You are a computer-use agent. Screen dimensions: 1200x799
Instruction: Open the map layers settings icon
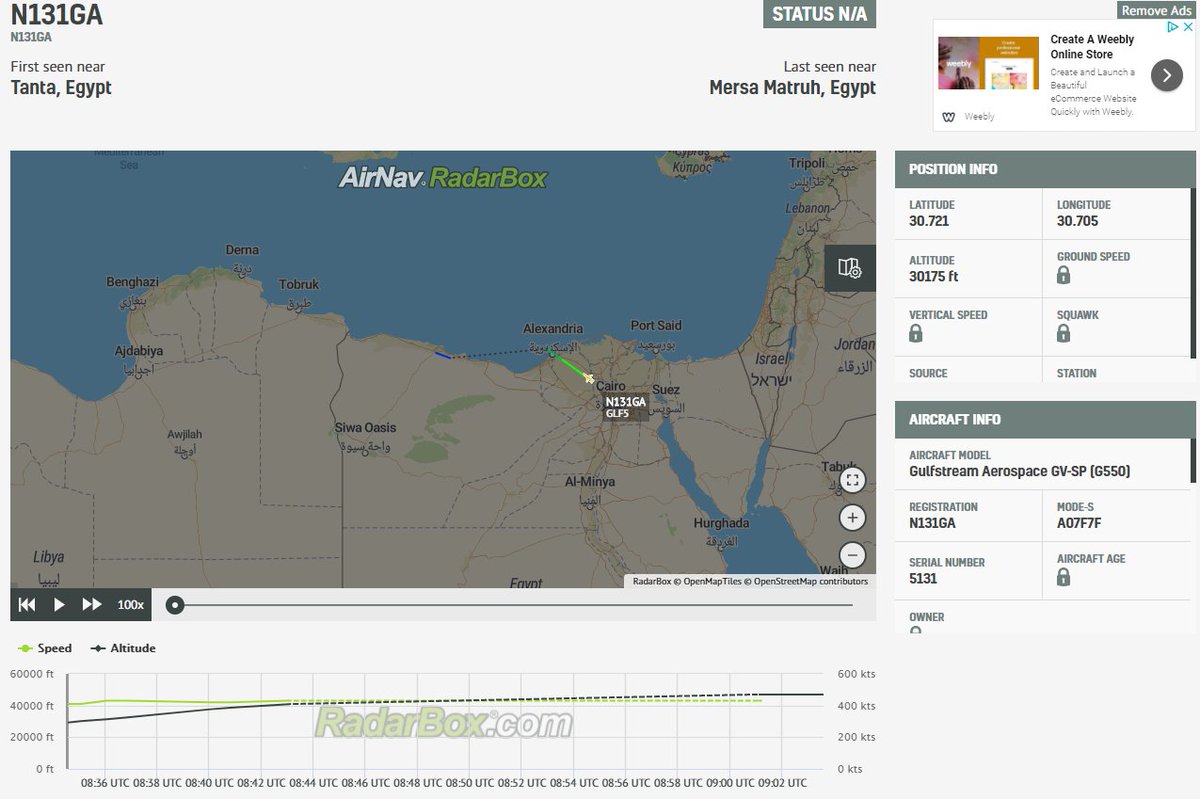point(850,268)
